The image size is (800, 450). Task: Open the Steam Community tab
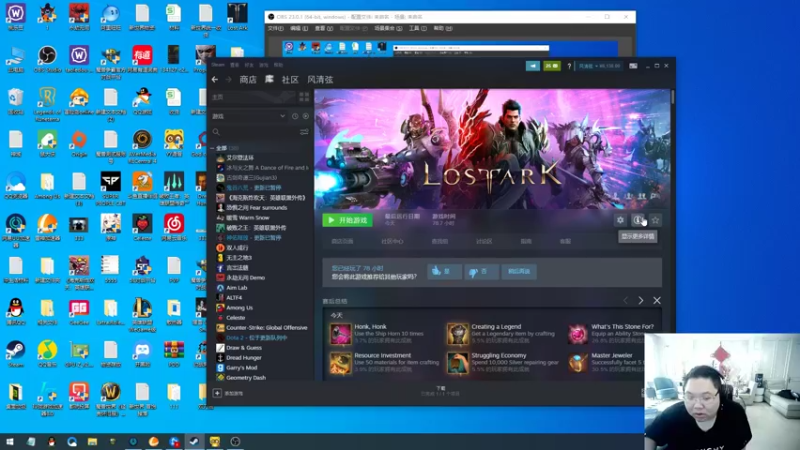[x=290, y=80]
